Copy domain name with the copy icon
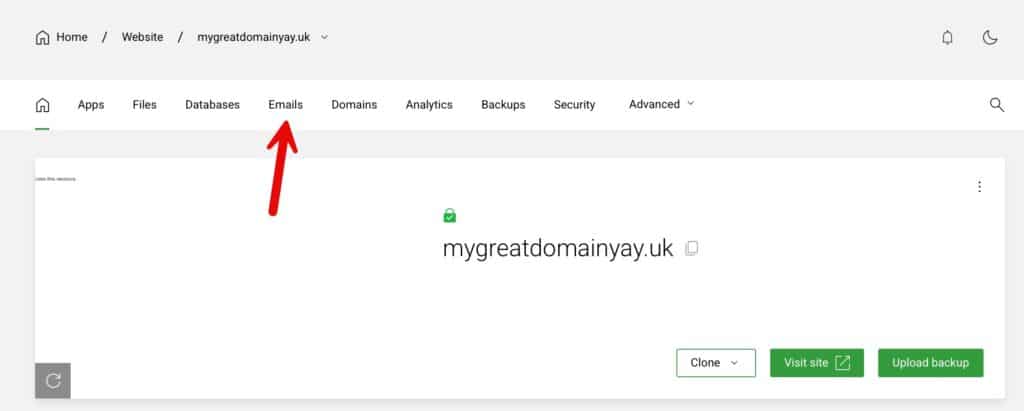Image resolution: width=1024 pixels, height=411 pixels. (x=692, y=248)
